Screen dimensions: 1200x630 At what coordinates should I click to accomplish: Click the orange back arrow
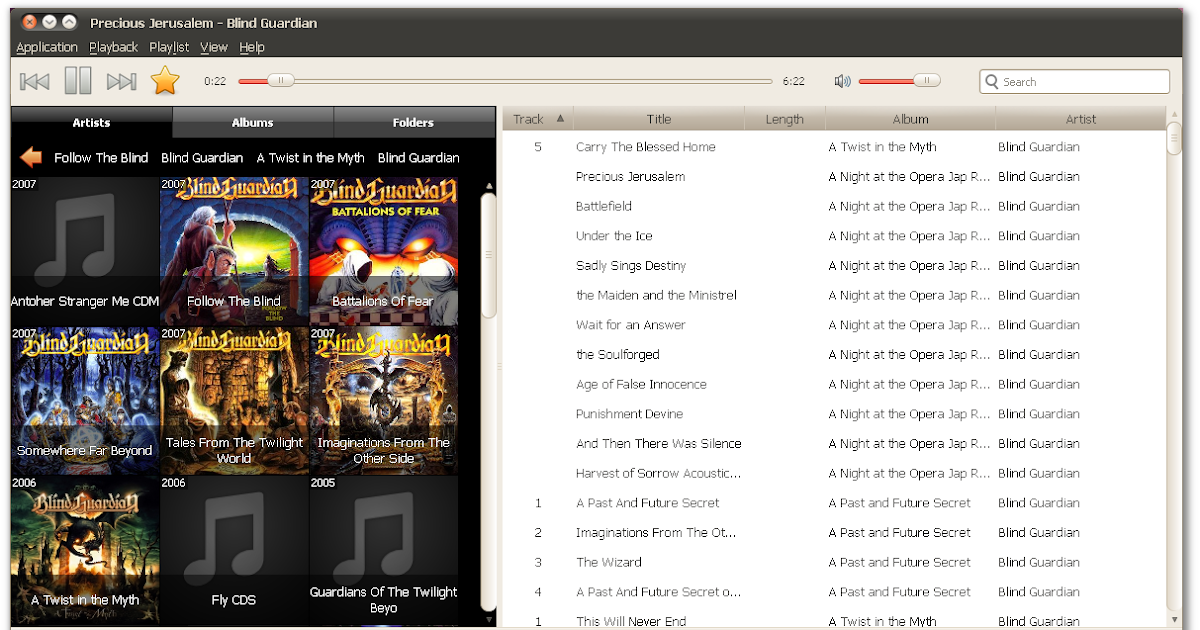click(31, 157)
